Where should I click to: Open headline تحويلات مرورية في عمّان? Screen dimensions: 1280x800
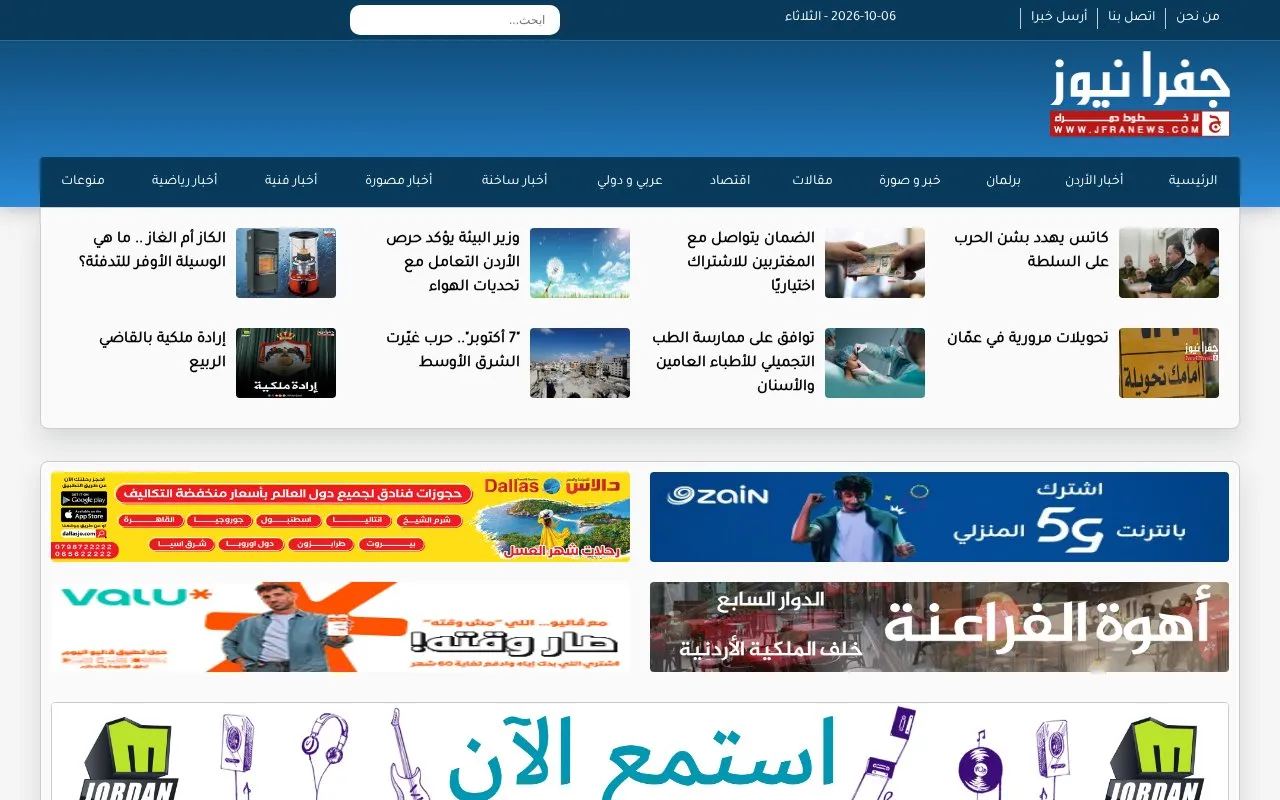coord(1028,338)
